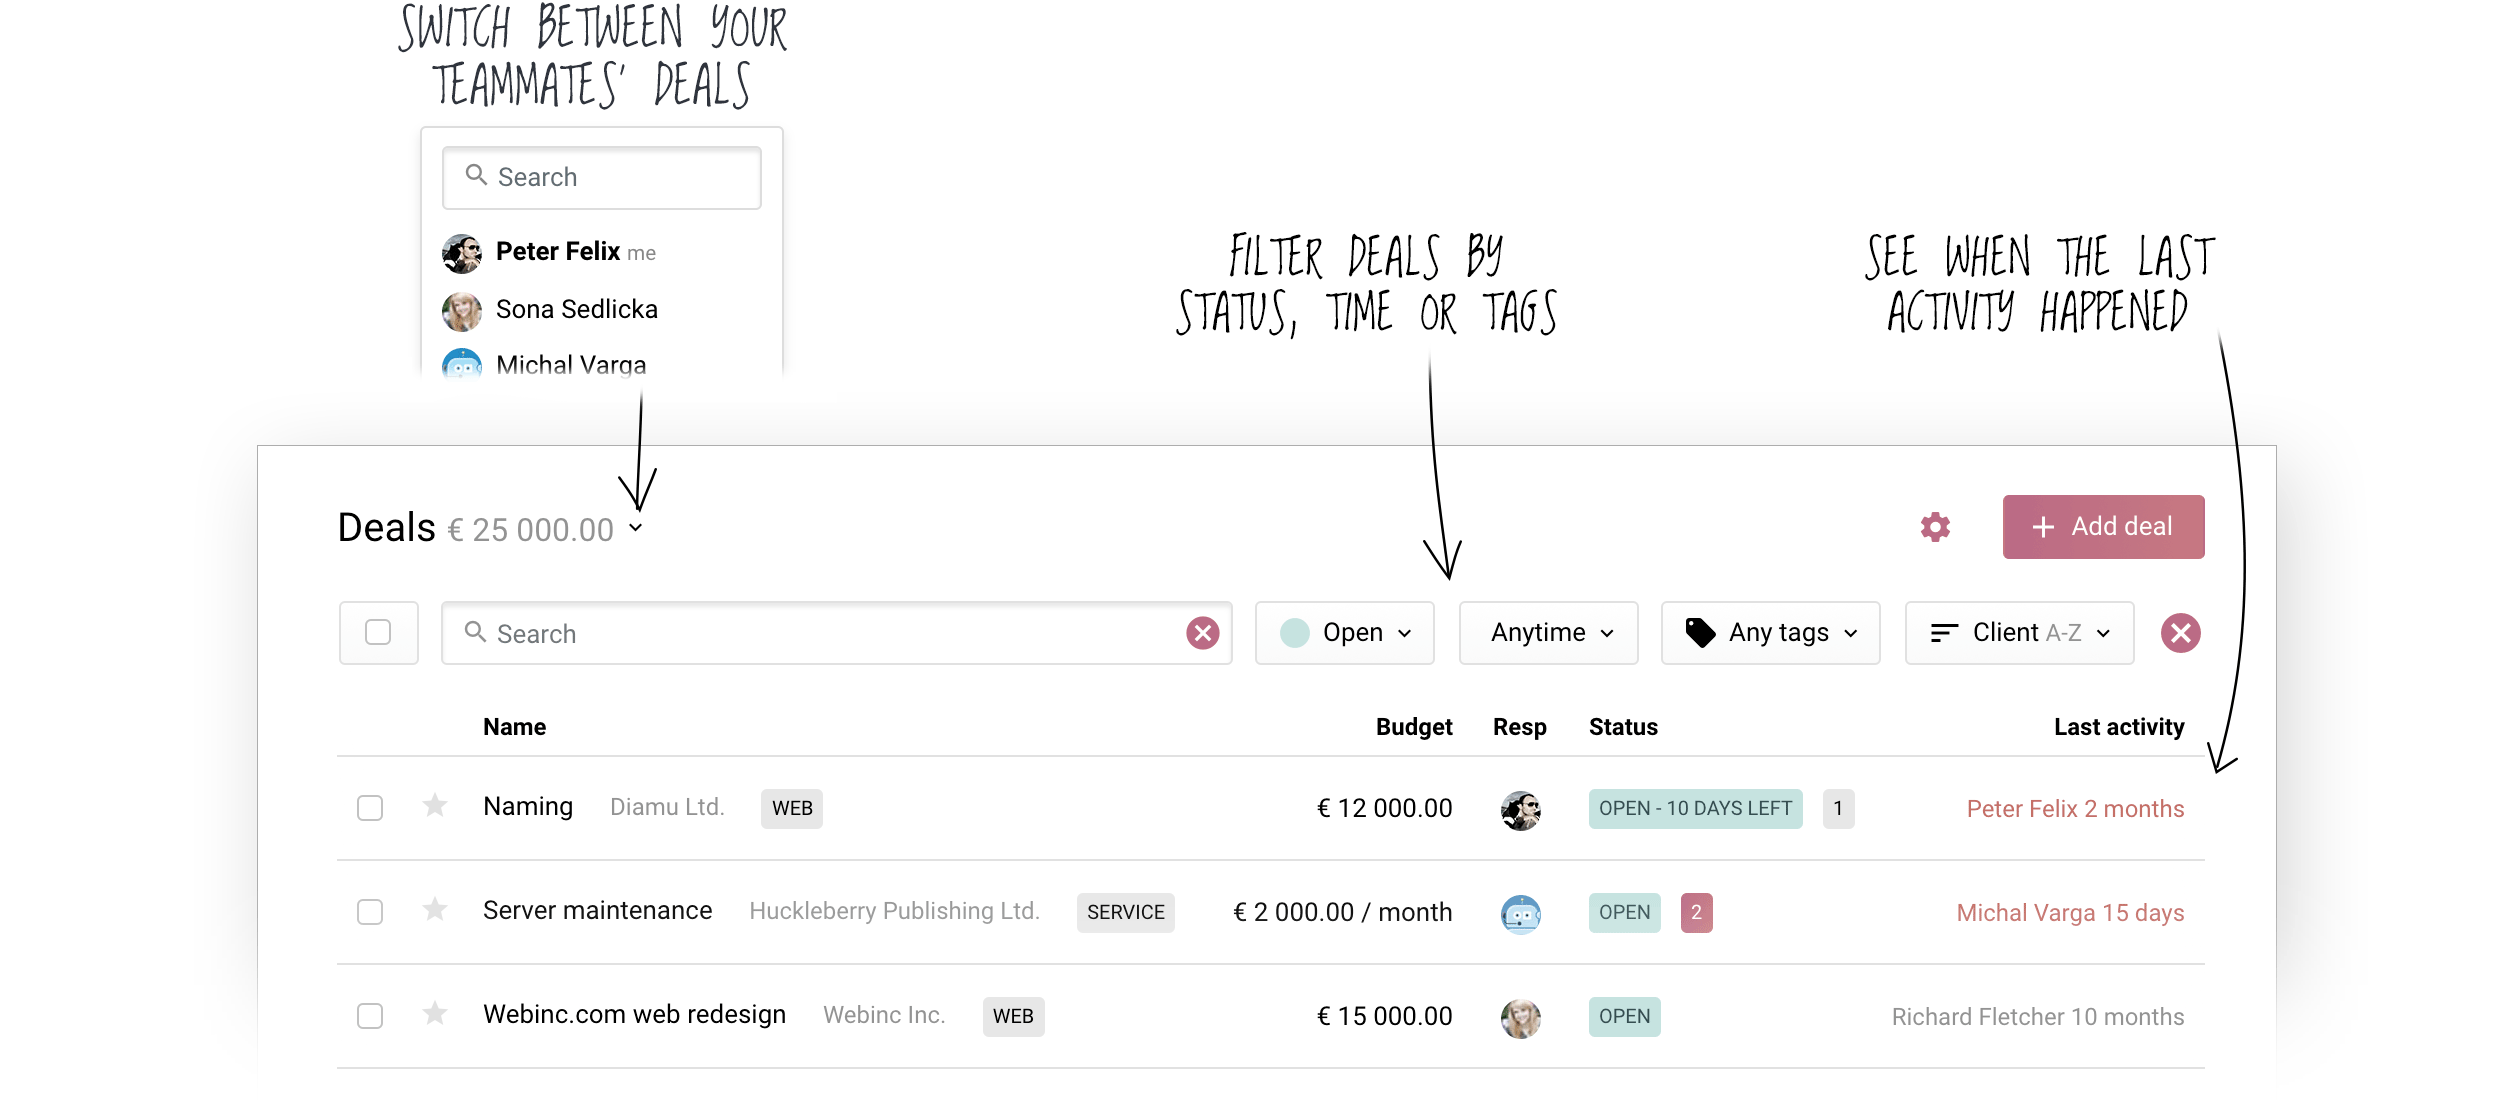The width and height of the screenshot is (2500, 1100).
Task: Click the teammate search field
Action: pyautogui.click(x=602, y=178)
